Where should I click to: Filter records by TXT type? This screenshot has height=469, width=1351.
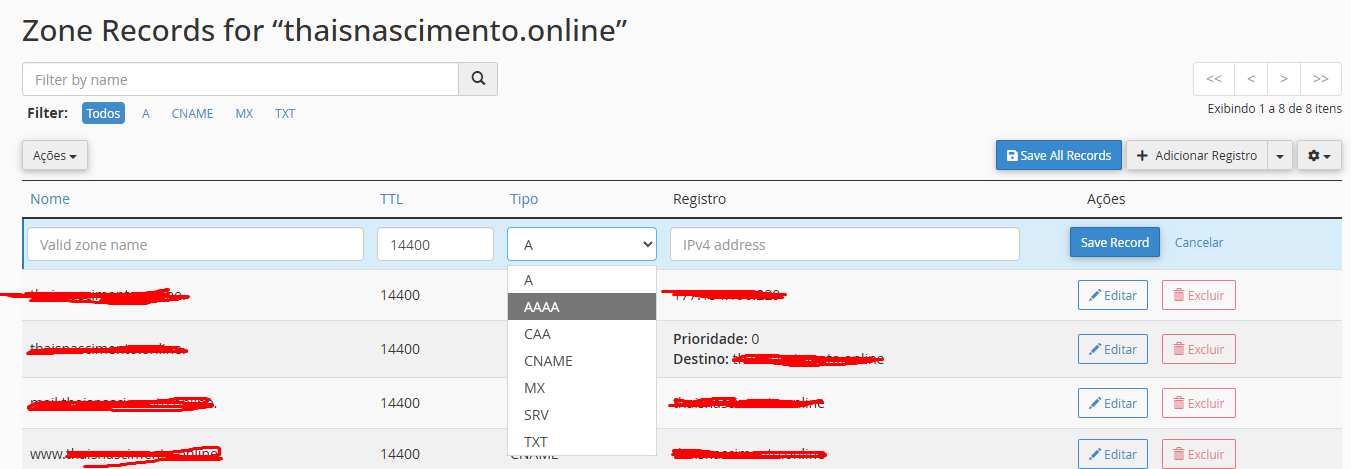point(285,113)
